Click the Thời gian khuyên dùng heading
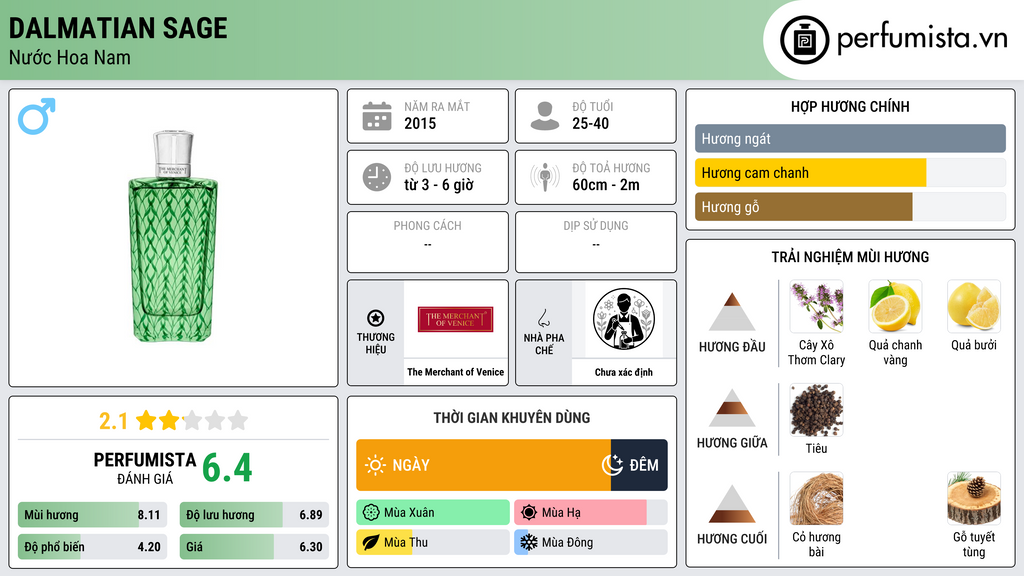The width and height of the screenshot is (1024, 576). click(512, 417)
